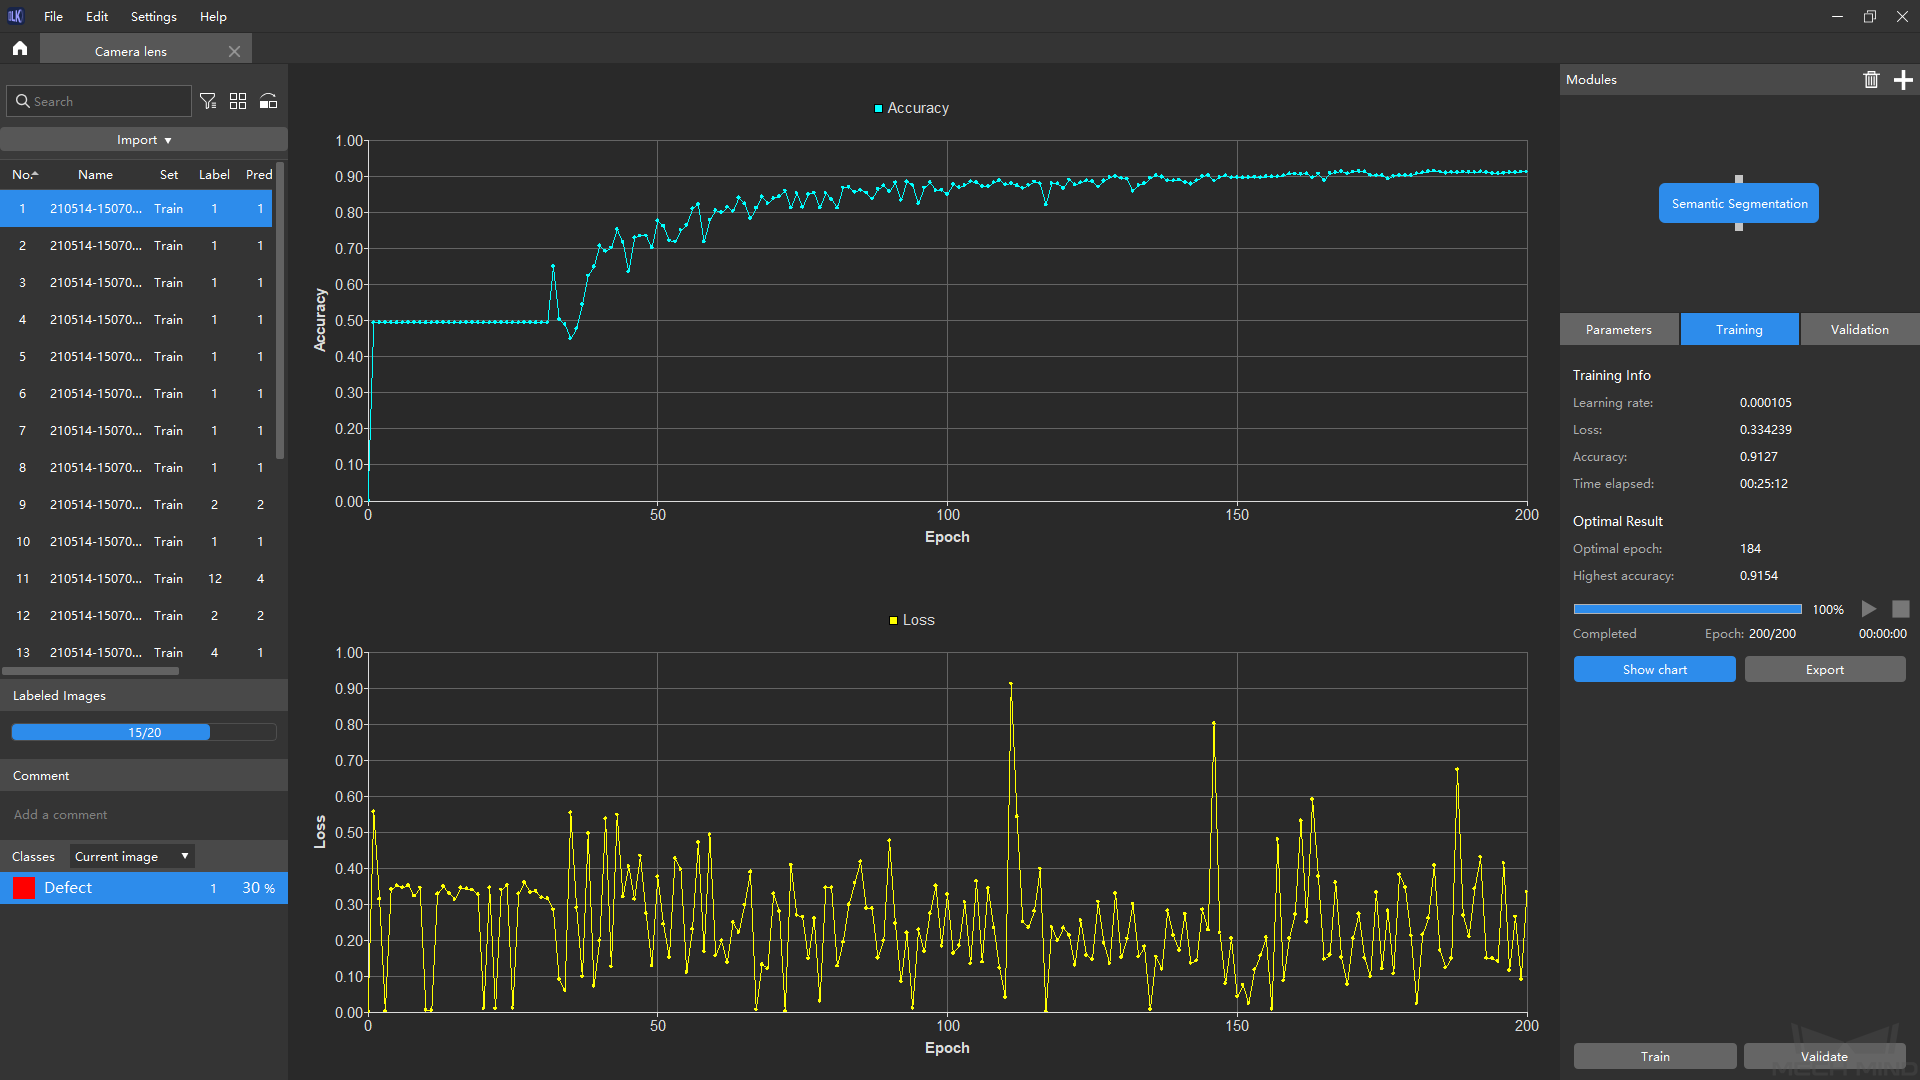The image size is (1920, 1080).
Task: Open the Settings menu
Action: tap(153, 16)
